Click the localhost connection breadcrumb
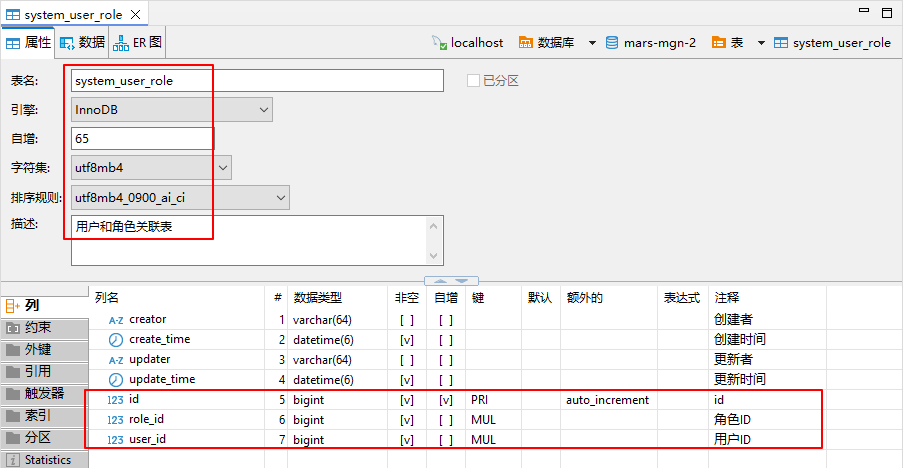 [x=467, y=43]
